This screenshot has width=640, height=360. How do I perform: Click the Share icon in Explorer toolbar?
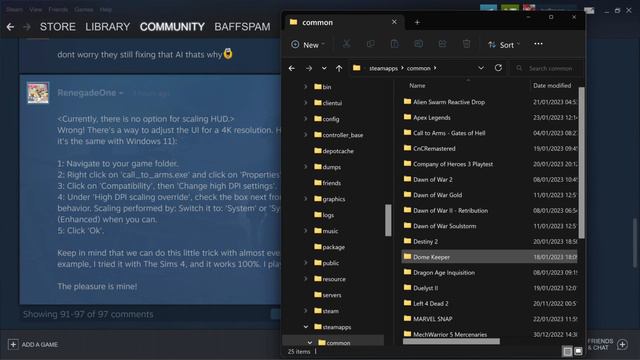(x=442, y=44)
